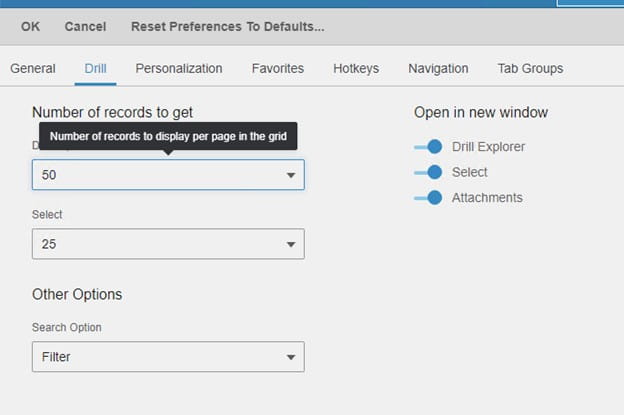Image resolution: width=624 pixels, height=415 pixels.
Task: Disable the Attachments new-window switch
Action: [428, 198]
